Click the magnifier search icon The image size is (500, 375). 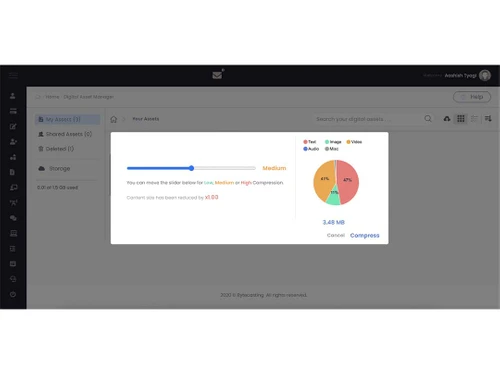coord(428,119)
